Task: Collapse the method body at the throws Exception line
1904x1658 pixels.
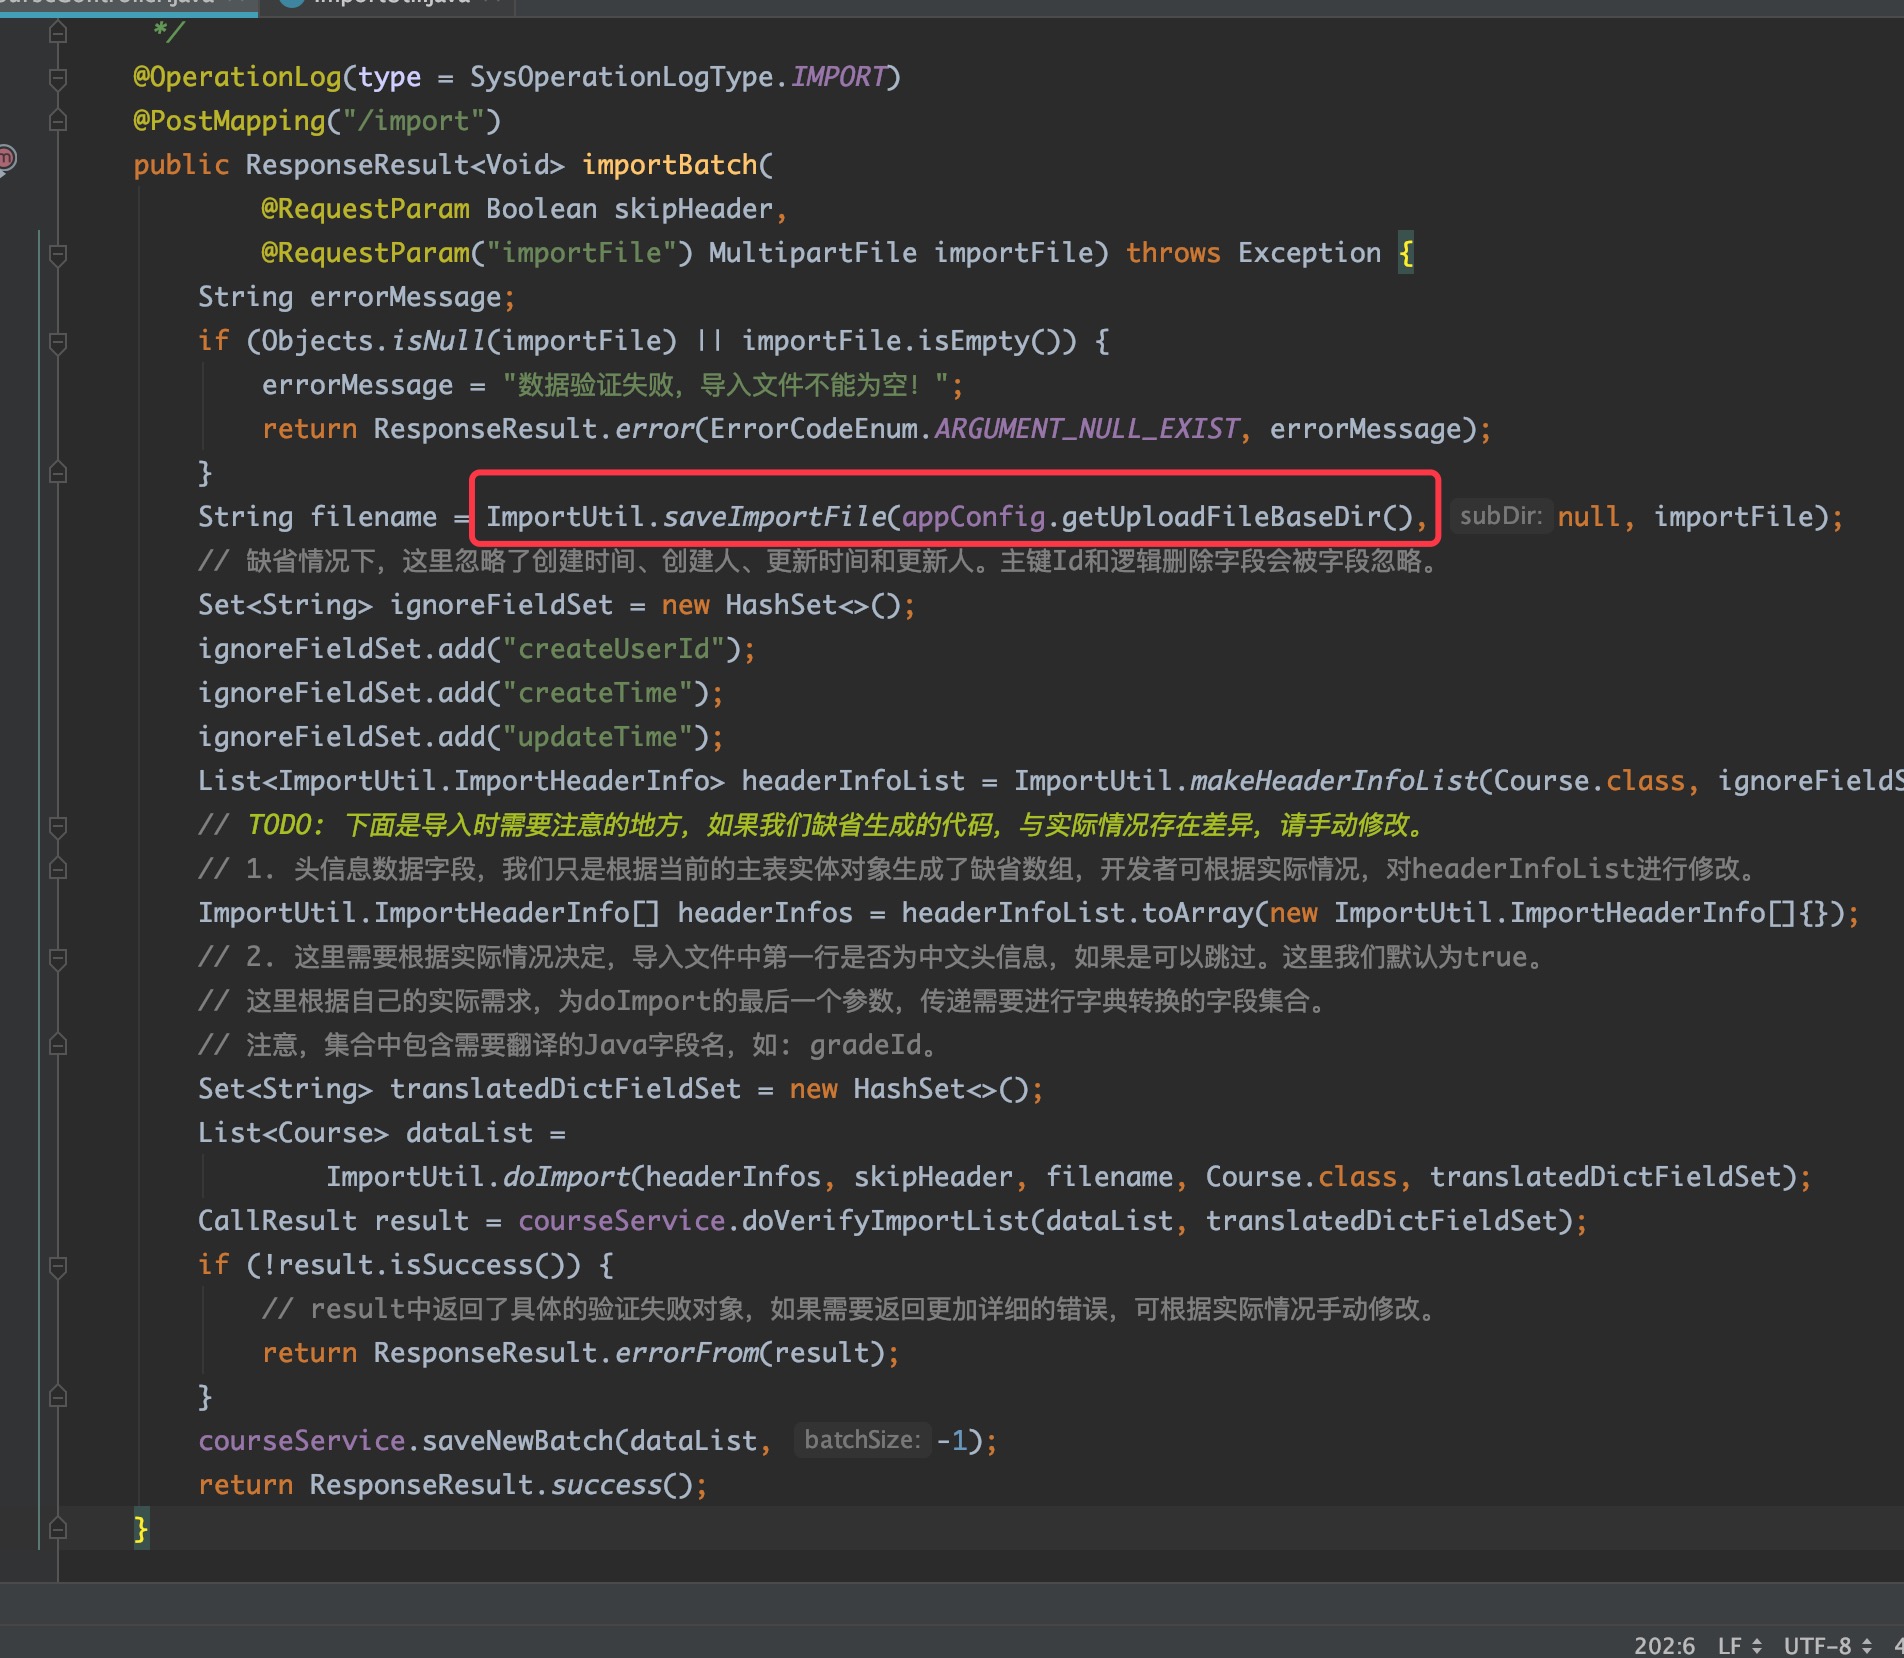Action: pyautogui.click(x=58, y=254)
